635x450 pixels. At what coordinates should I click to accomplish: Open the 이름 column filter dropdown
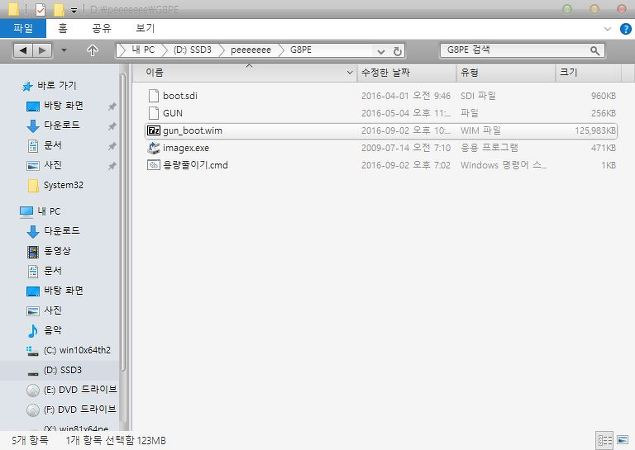click(x=349, y=73)
